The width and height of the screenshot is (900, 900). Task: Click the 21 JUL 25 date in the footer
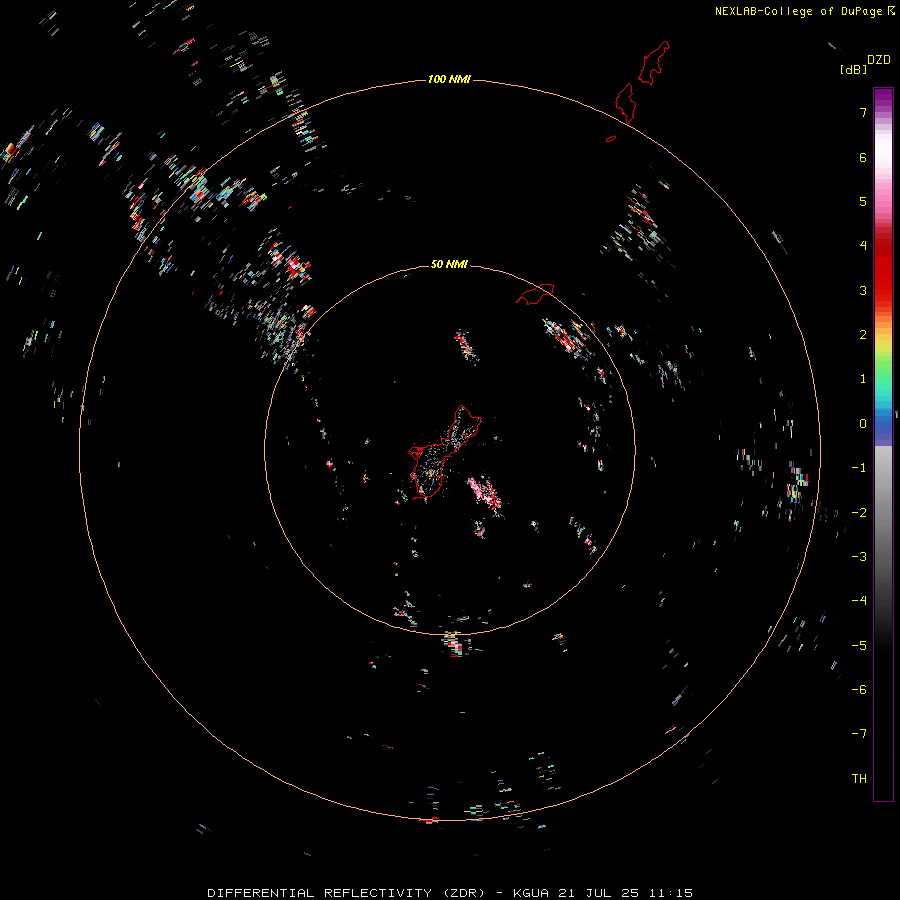click(x=599, y=893)
